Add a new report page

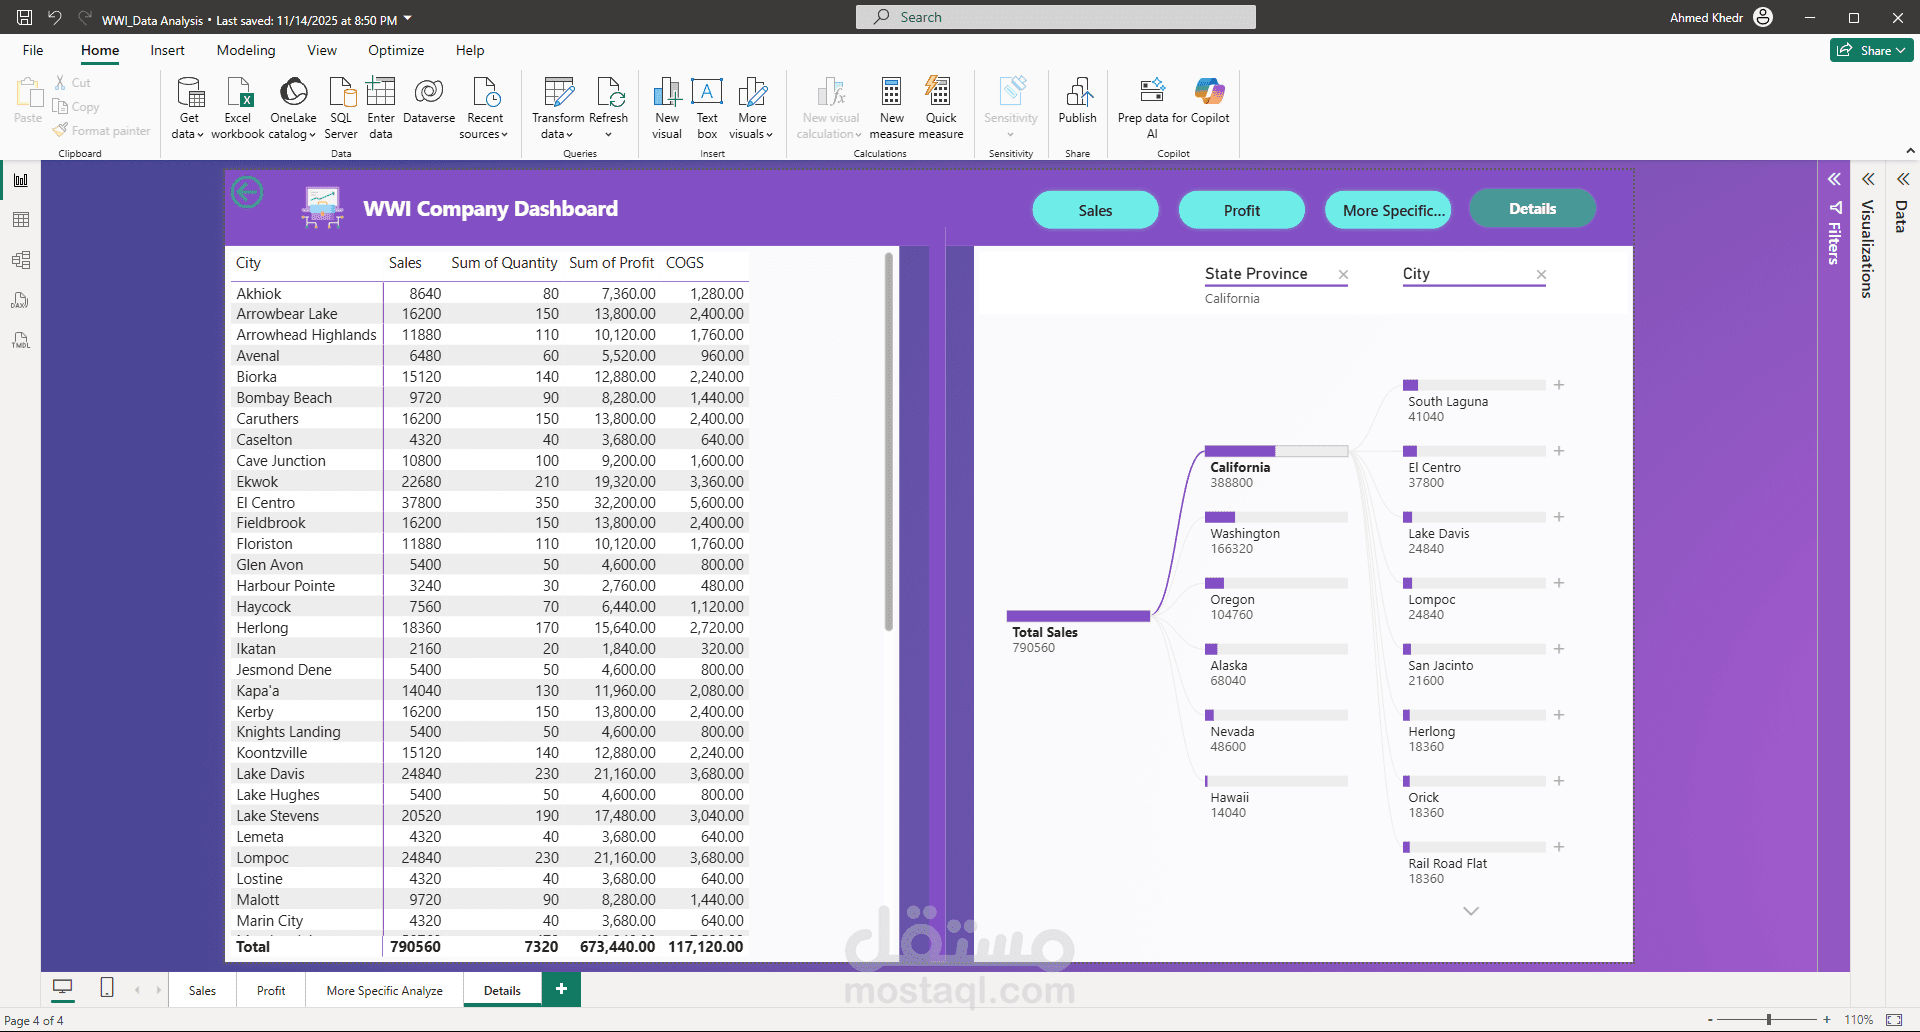(561, 989)
